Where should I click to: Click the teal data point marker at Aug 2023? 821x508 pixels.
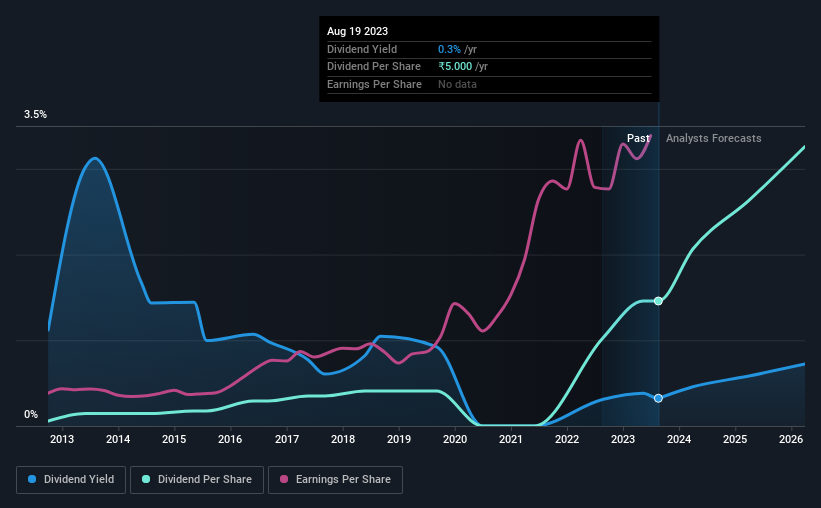(x=658, y=301)
